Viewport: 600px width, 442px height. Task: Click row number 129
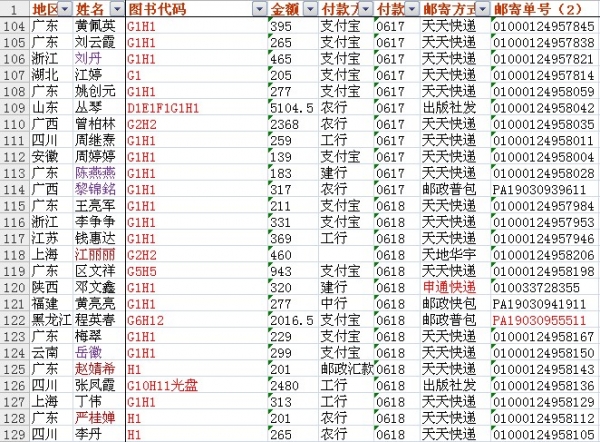[x=14, y=434]
